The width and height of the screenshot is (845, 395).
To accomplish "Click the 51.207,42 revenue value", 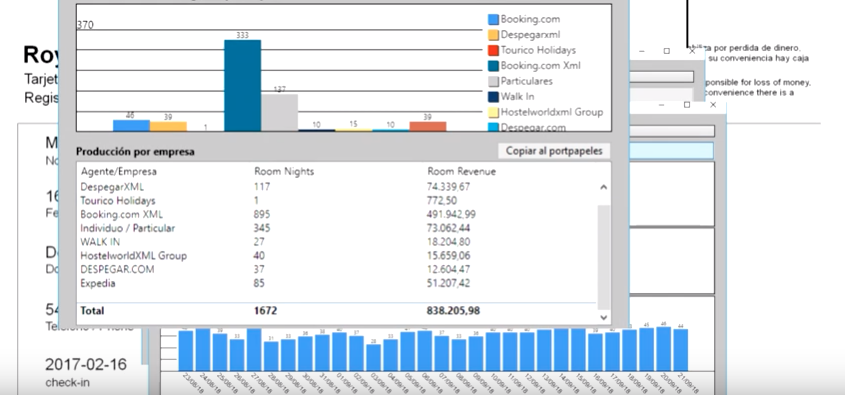I will [448, 283].
